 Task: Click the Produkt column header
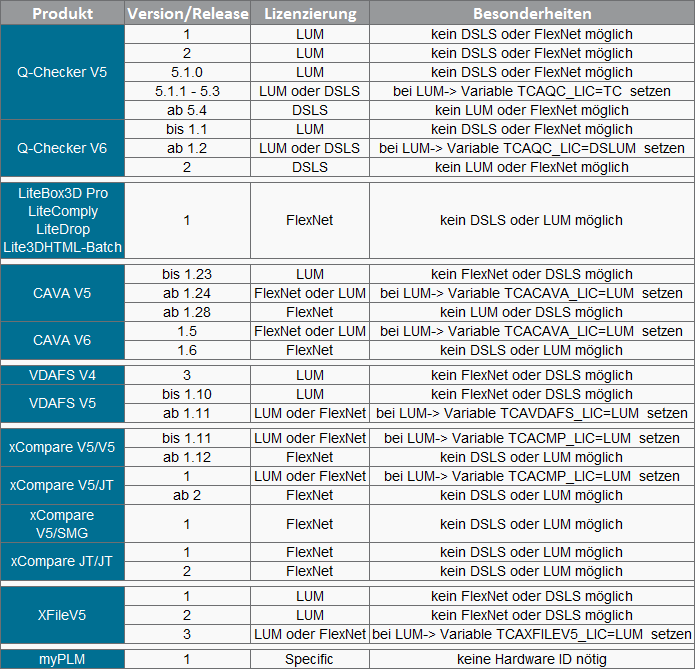pos(62,13)
